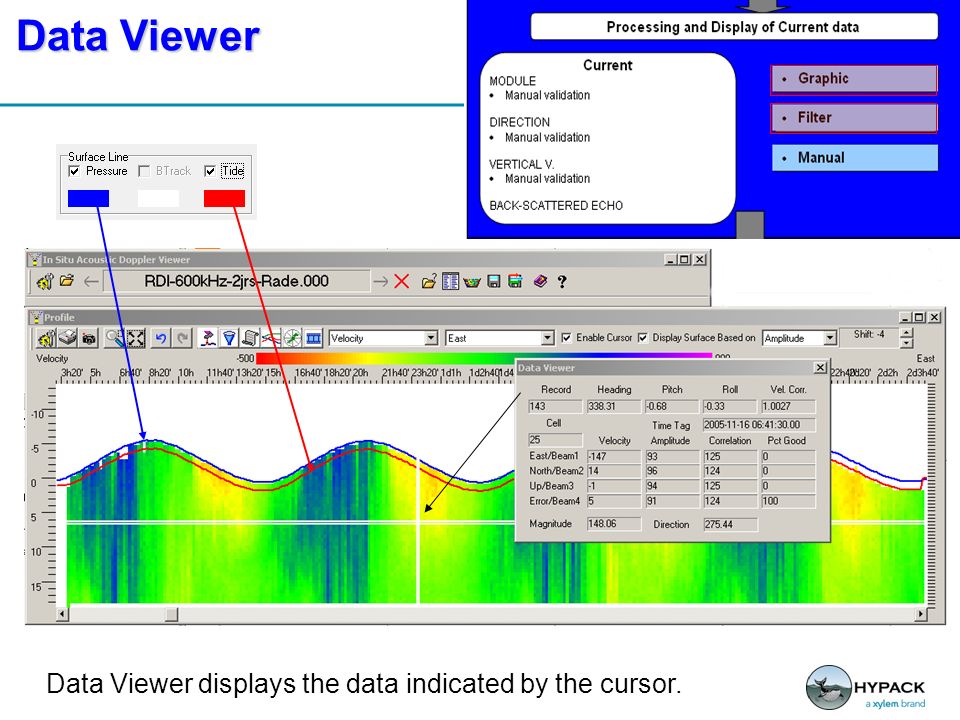Capture profile with the camera icon
The image size is (960, 720).
(89, 339)
